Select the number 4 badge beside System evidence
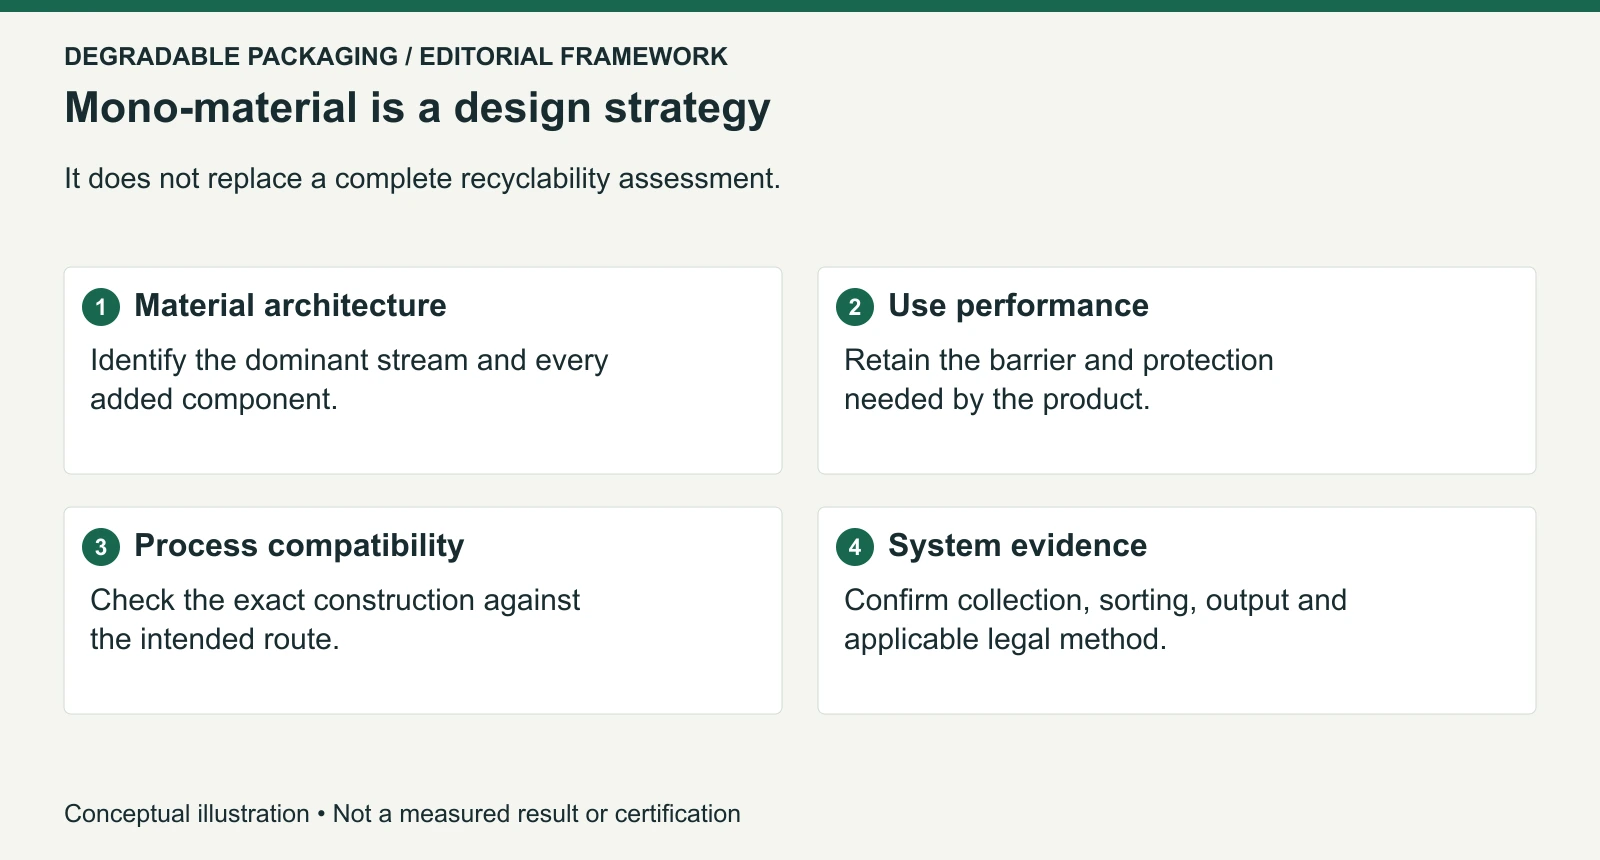The width and height of the screenshot is (1600, 860). (855, 547)
